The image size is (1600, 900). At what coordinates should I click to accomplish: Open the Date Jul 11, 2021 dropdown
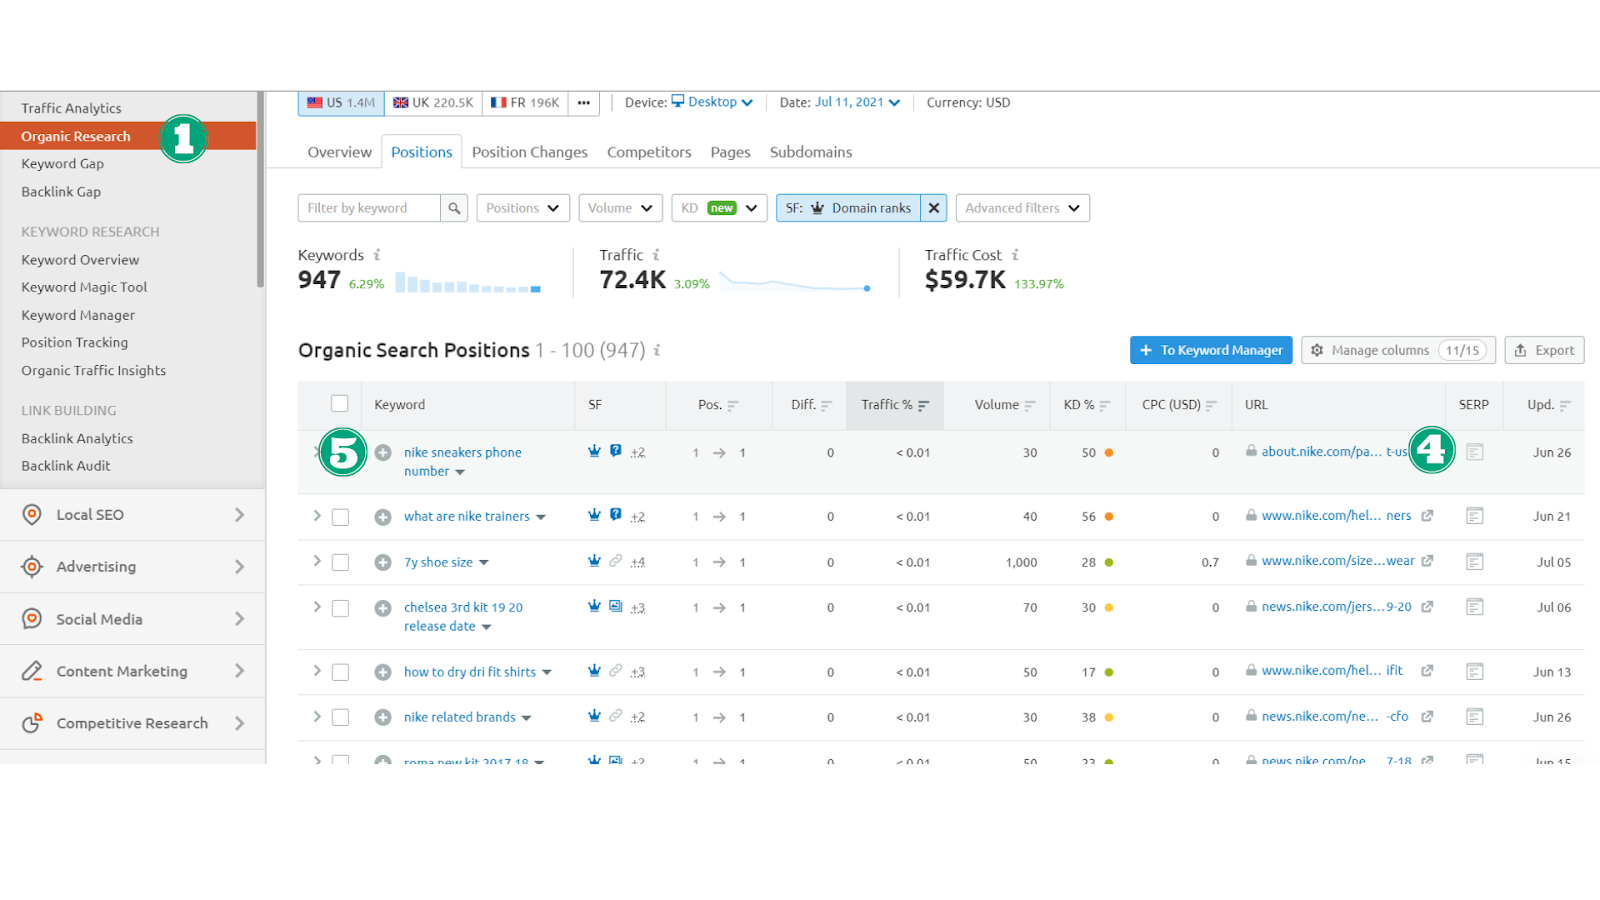click(x=857, y=102)
